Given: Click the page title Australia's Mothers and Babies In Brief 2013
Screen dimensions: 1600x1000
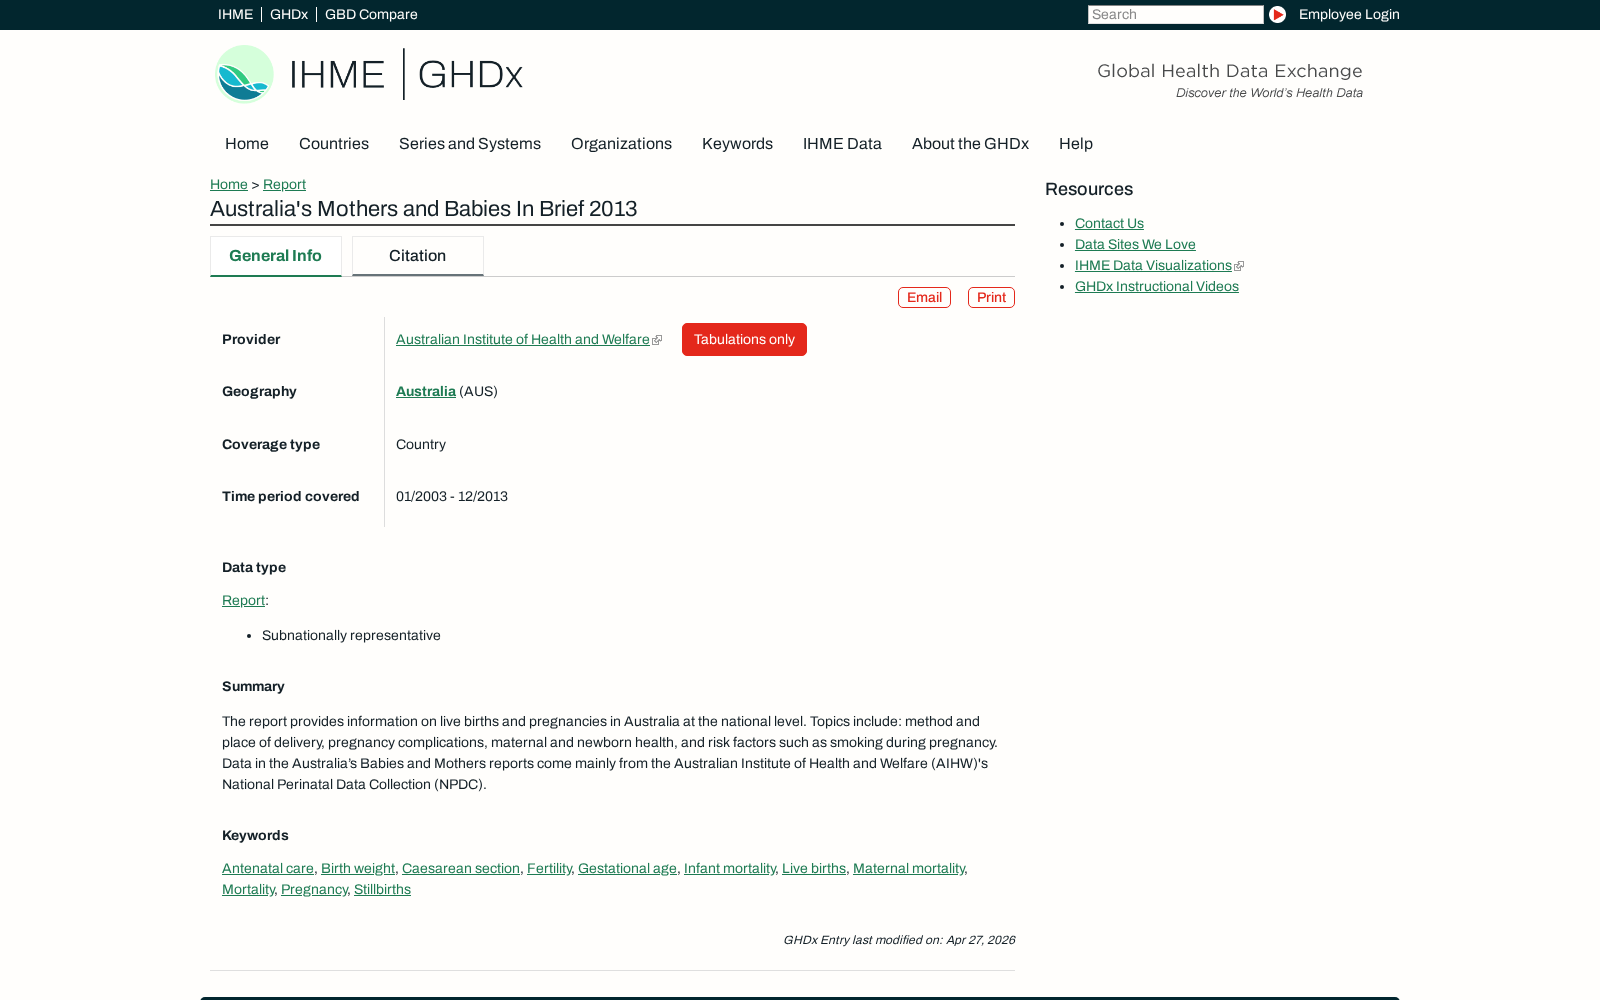Looking at the screenshot, I should 424,209.
